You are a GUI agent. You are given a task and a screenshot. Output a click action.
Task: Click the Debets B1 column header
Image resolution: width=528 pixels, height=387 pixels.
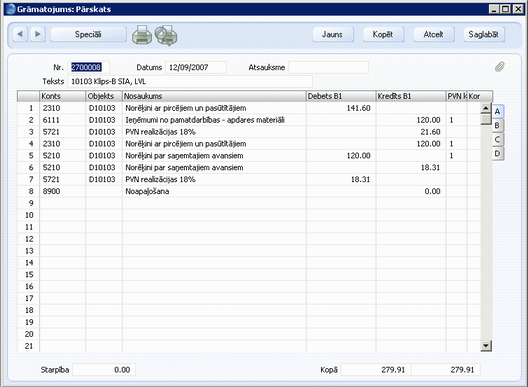click(x=341, y=96)
